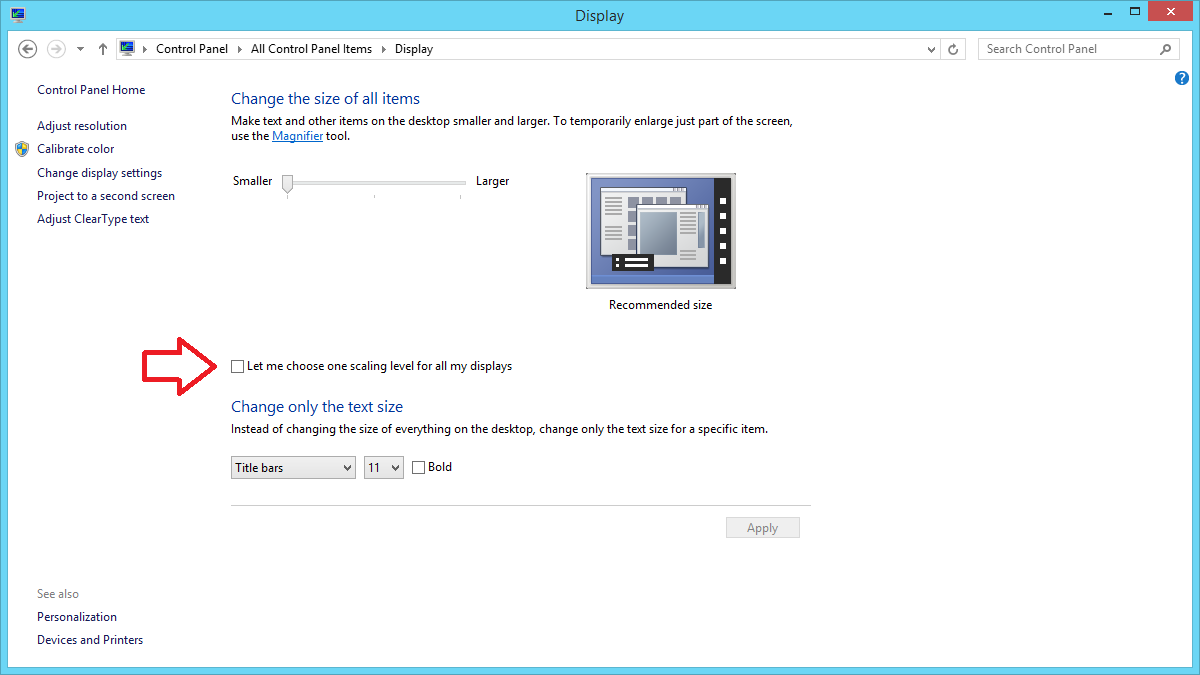Click Change only the text size heading
1200x675 pixels.
coord(317,407)
